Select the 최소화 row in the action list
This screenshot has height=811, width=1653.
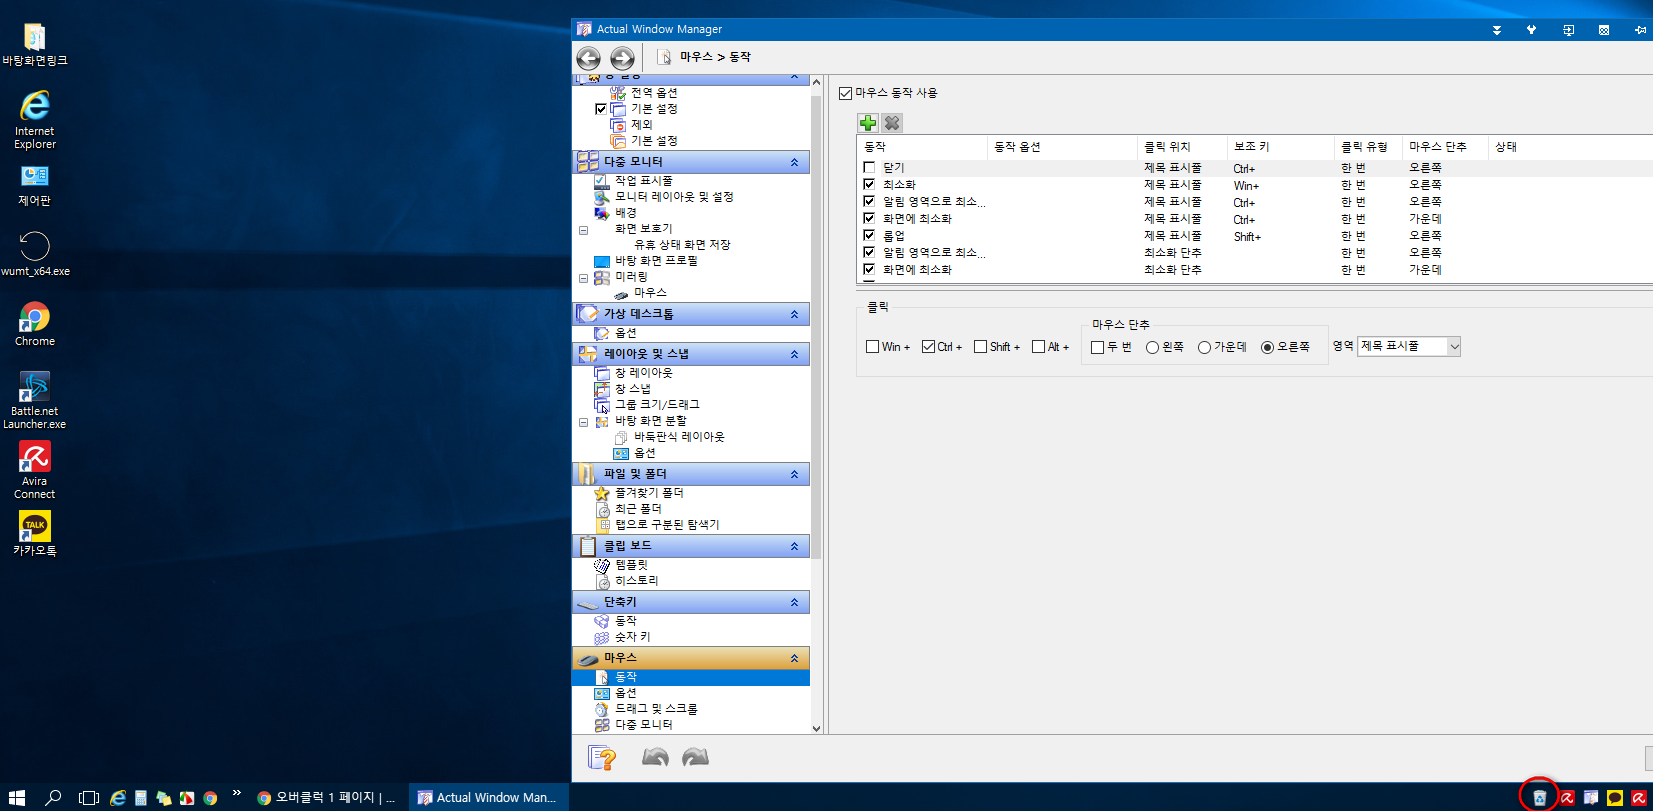[1256, 185]
